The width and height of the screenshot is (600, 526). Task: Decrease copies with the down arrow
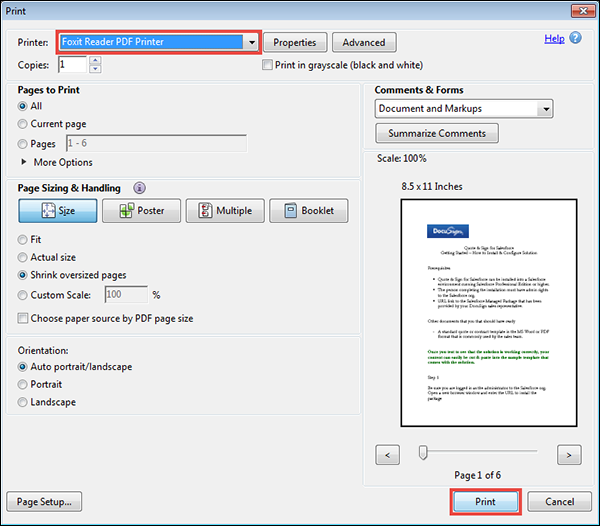(x=95, y=69)
